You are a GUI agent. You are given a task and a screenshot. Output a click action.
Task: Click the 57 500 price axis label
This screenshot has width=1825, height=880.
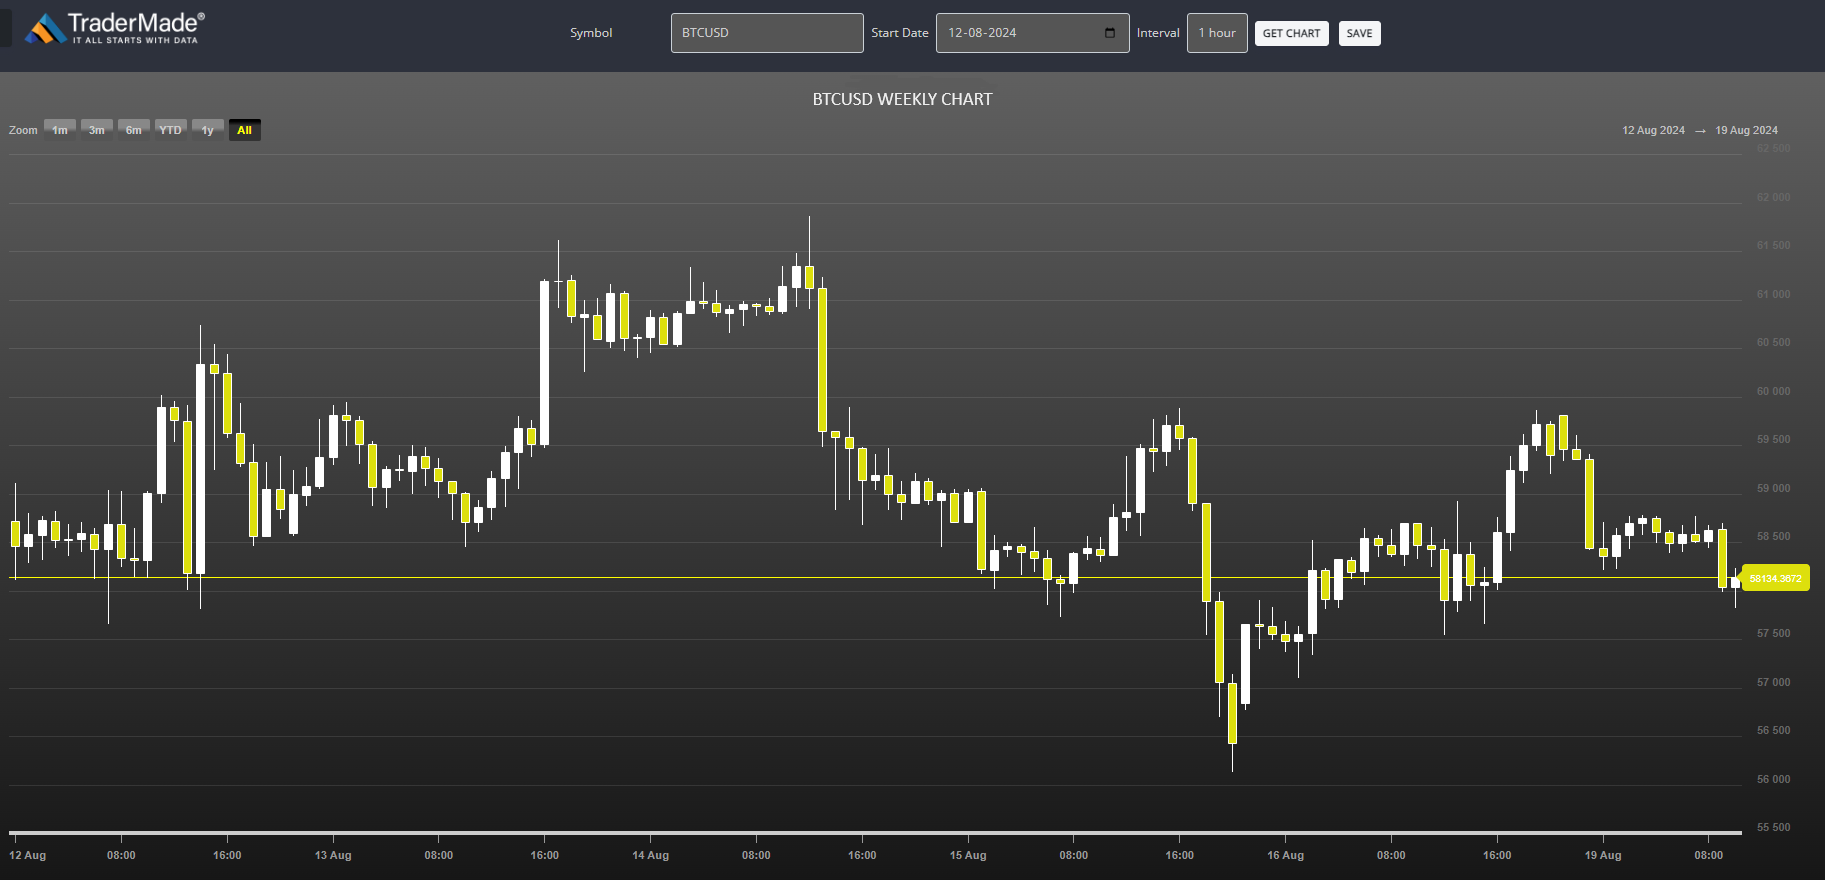1773,633
